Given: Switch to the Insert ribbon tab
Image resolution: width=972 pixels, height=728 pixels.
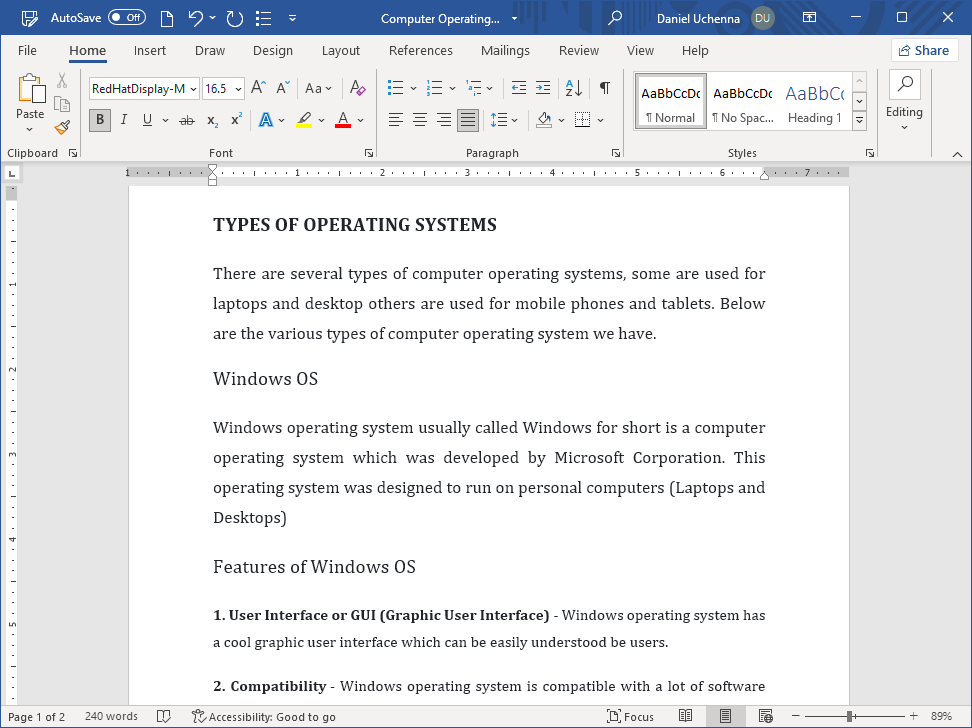Looking at the screenshot, I should click(149, 50).
